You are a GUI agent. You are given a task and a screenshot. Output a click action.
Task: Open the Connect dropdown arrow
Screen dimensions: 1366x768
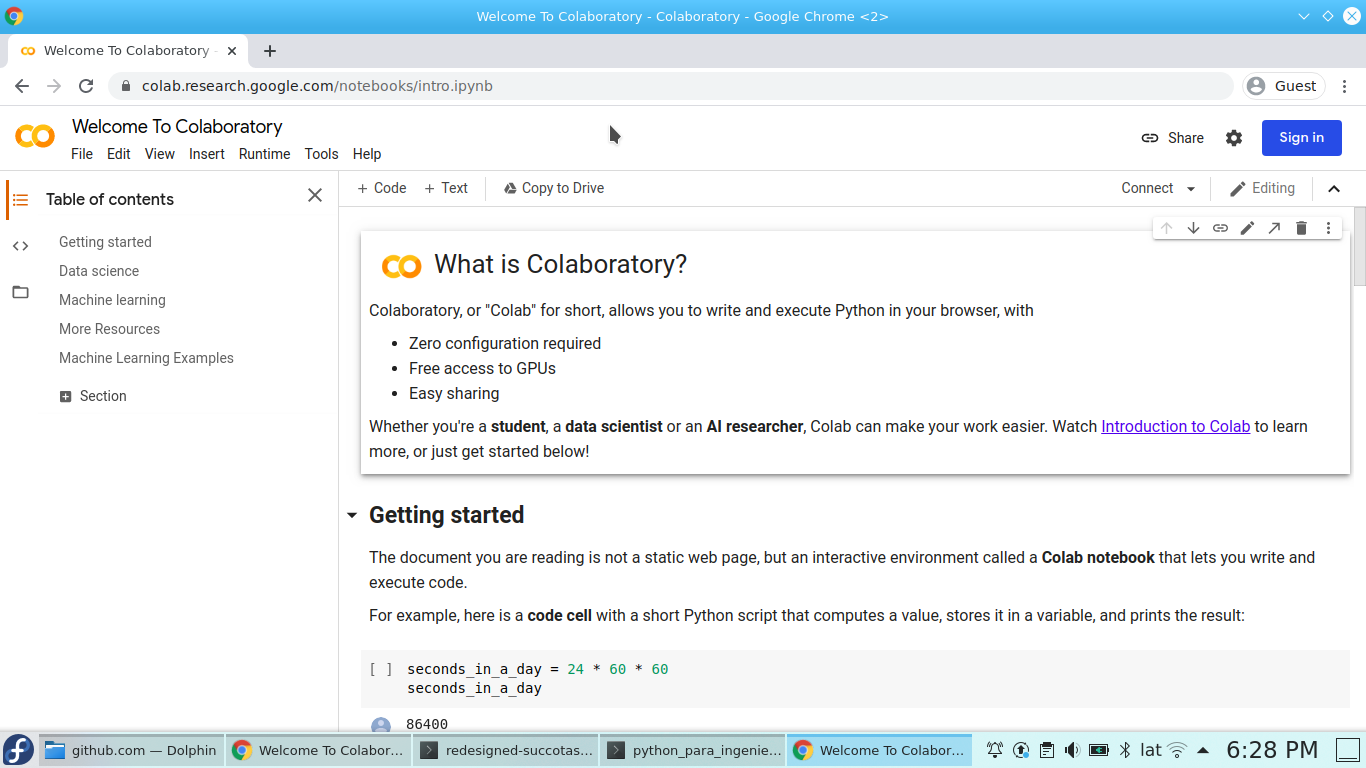pyautogui.click(x=1190, y=189)
